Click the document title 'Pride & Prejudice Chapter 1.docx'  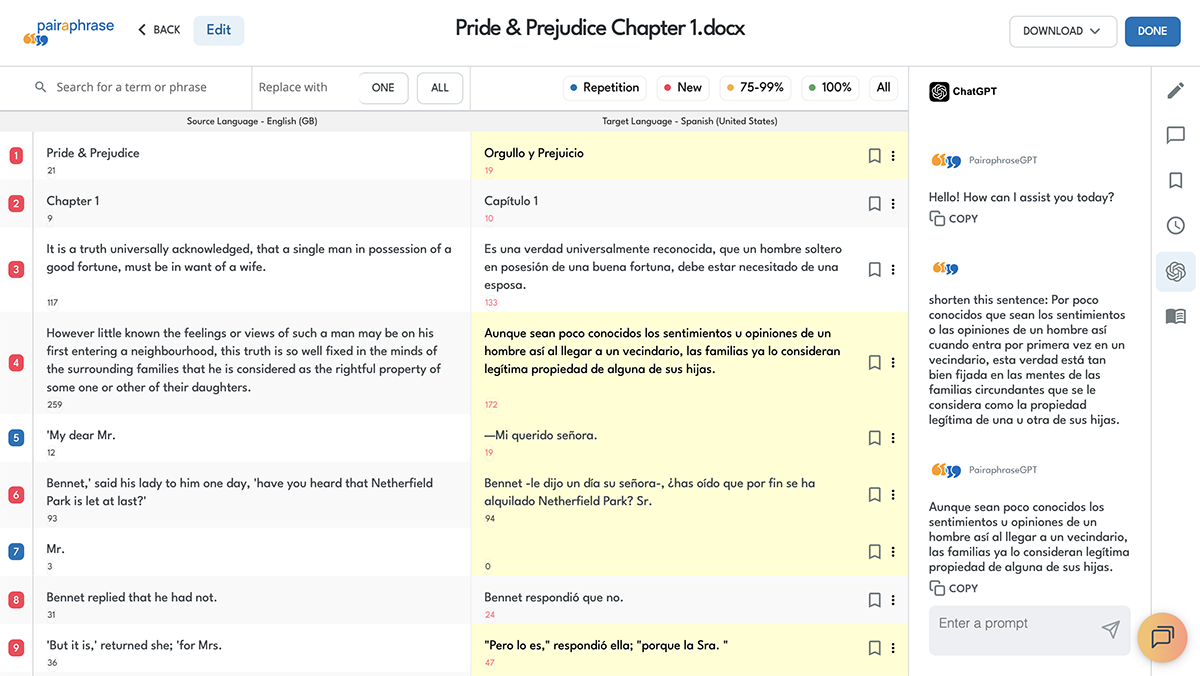click(x=600, y=29)
